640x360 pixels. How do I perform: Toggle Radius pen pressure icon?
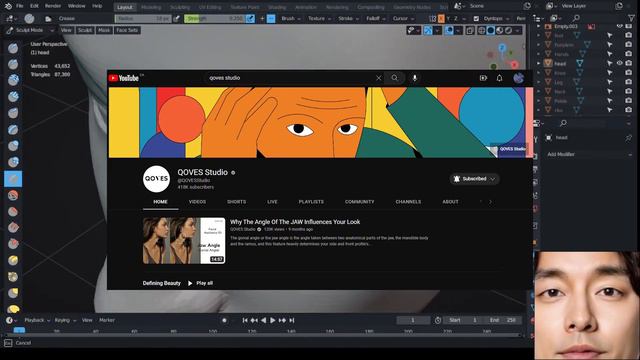click(176, 18)
